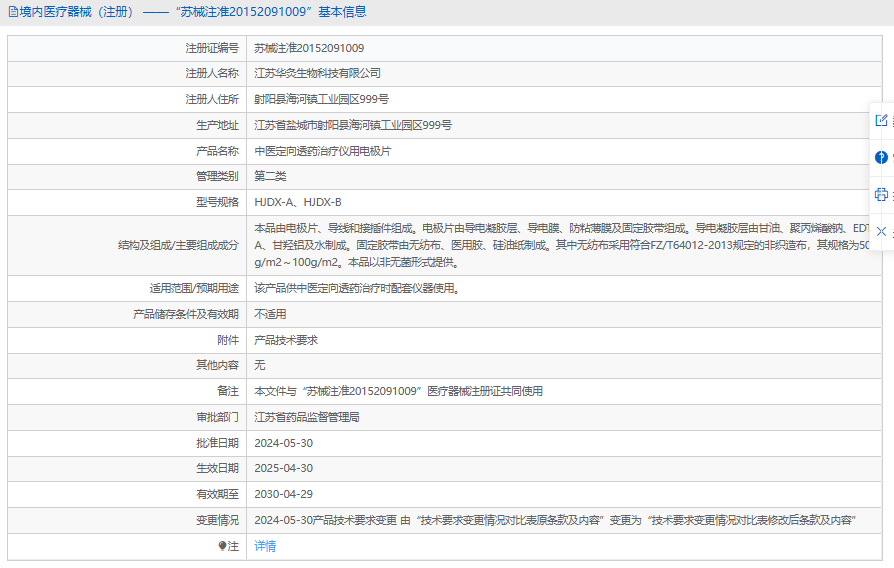
Task: Click expiry date 2030-04-29
Action: tap(283, 494)
